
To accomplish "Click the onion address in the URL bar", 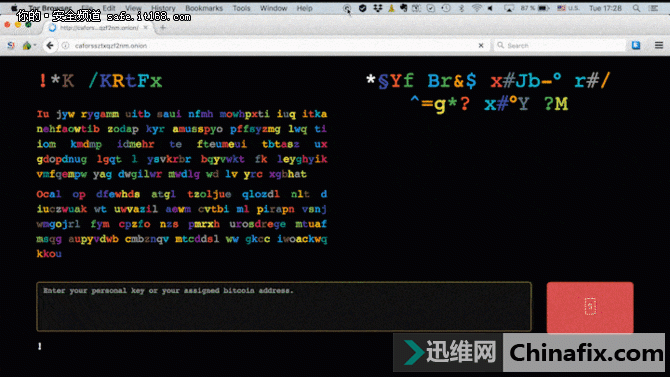I will (x=111, y=45).
